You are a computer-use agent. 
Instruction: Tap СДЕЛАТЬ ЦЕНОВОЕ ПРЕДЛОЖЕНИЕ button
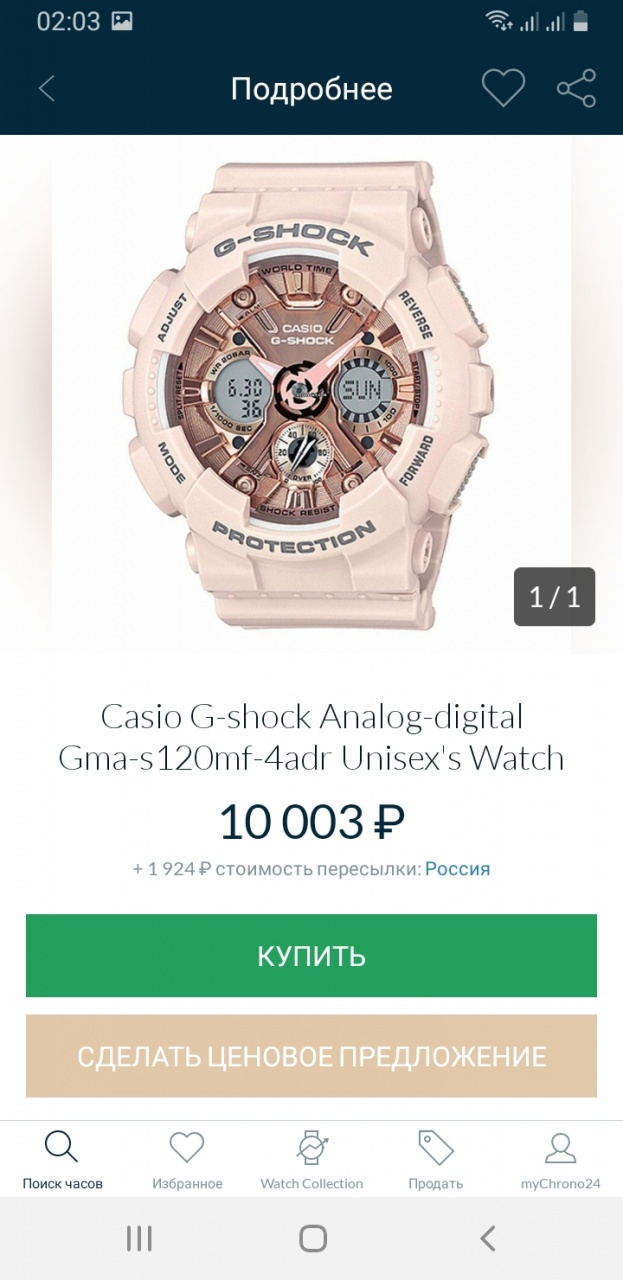(x=311, y=1056)
